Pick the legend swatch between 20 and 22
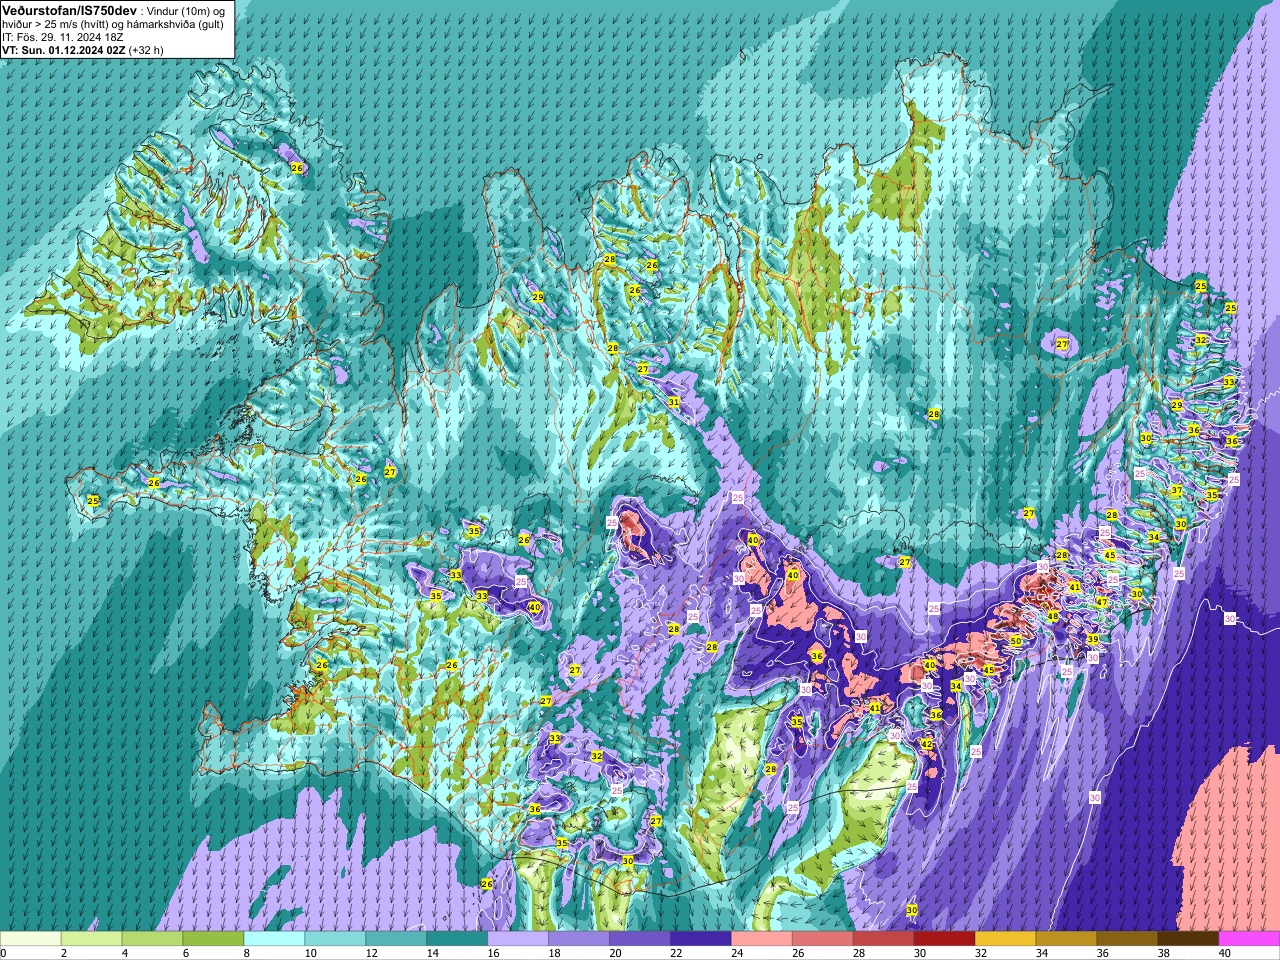Viewport: 1280px width, 960px height. pos(640,938)
